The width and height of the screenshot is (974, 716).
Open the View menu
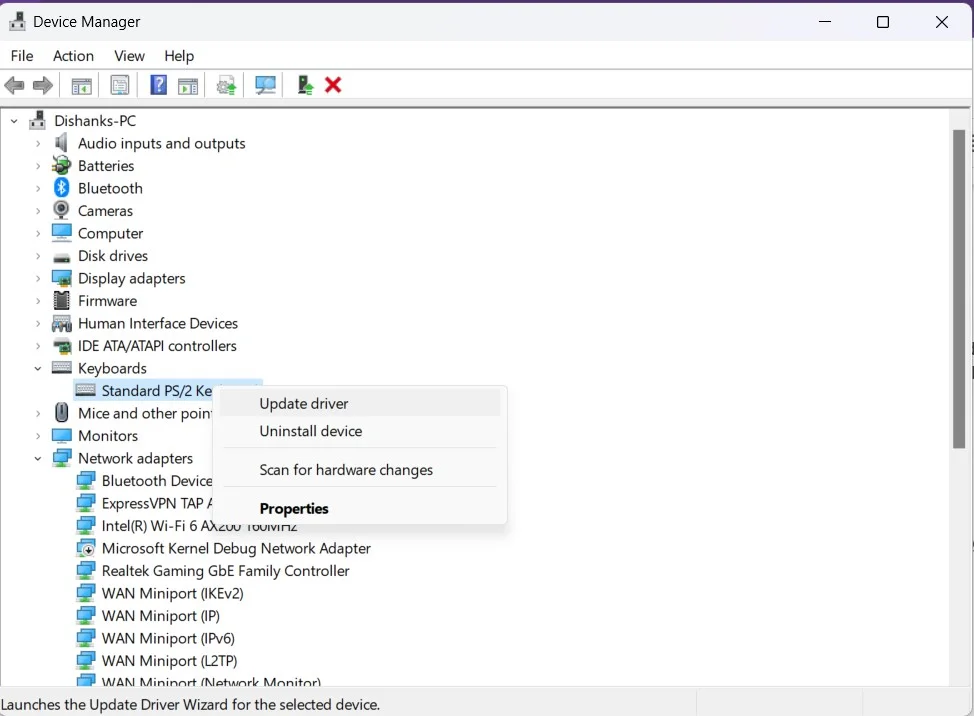pos(129,56)
